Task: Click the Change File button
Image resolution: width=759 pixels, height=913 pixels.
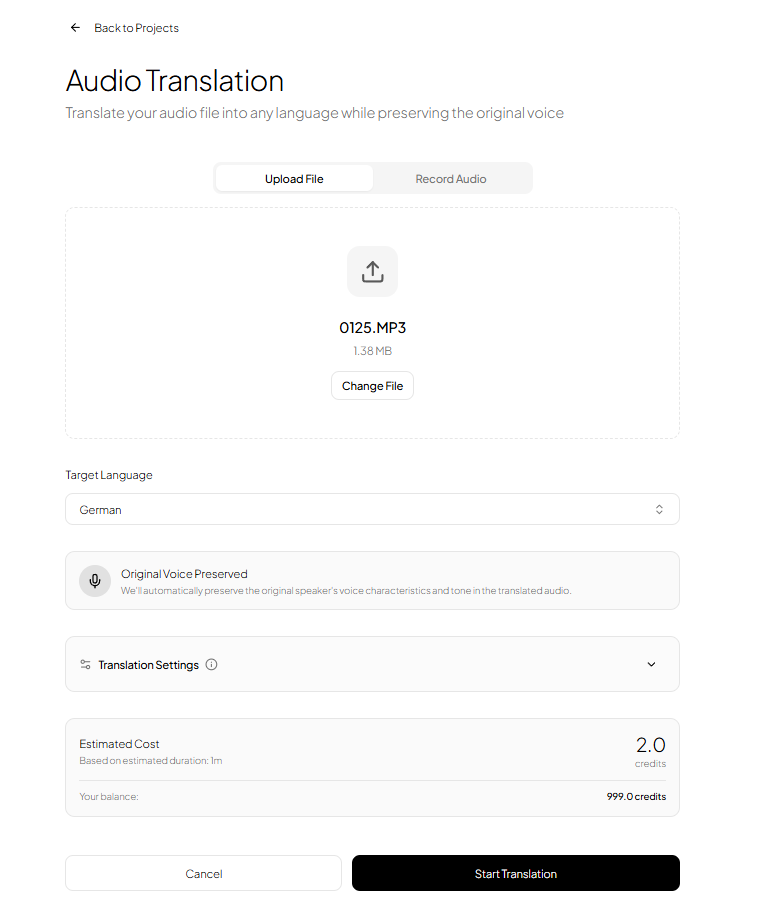Action: pos(372,385)
